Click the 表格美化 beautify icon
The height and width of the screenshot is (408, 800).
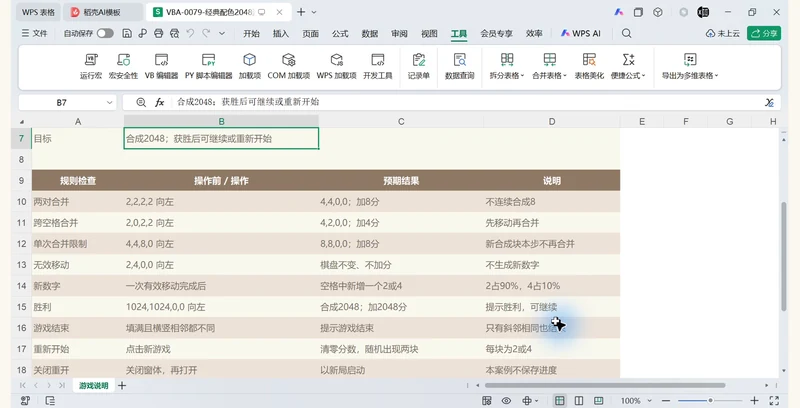tap(589, 60)
